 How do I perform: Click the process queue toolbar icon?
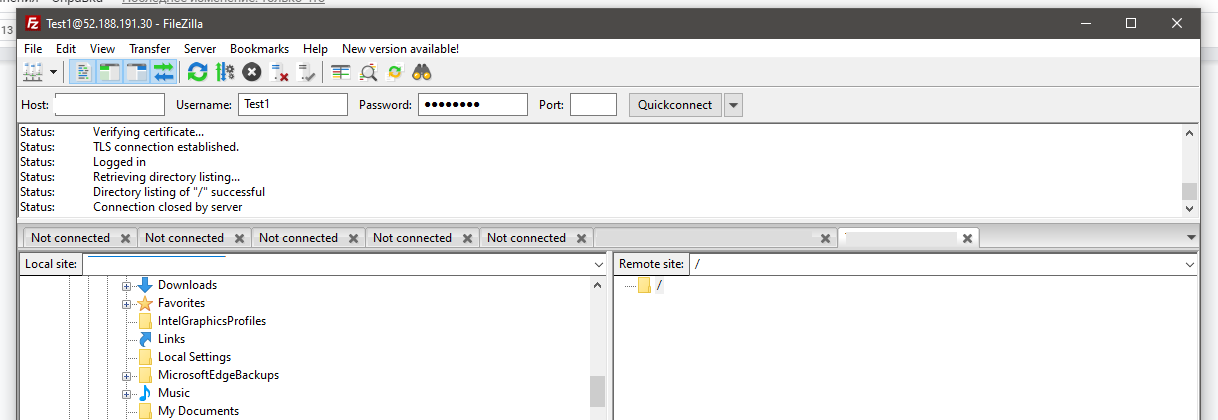coord(225,72)
